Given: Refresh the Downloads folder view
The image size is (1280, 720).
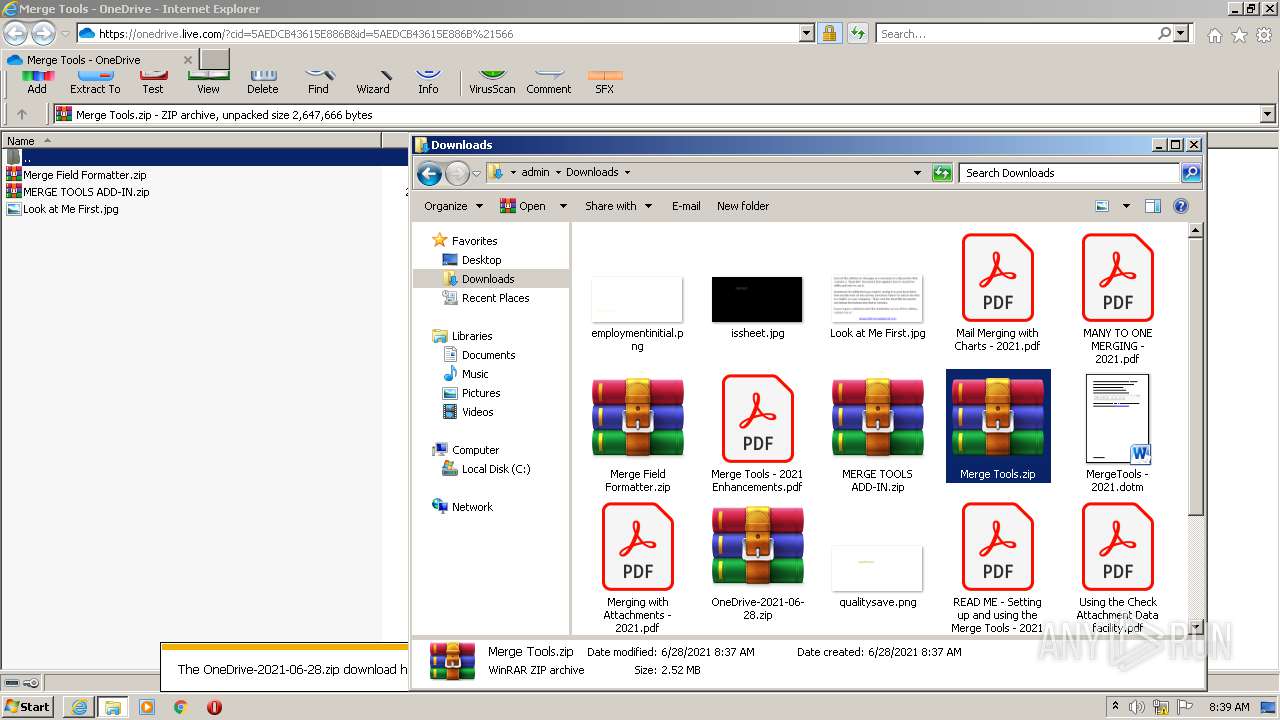Looking at the screenshot, I should pos(942,173).
